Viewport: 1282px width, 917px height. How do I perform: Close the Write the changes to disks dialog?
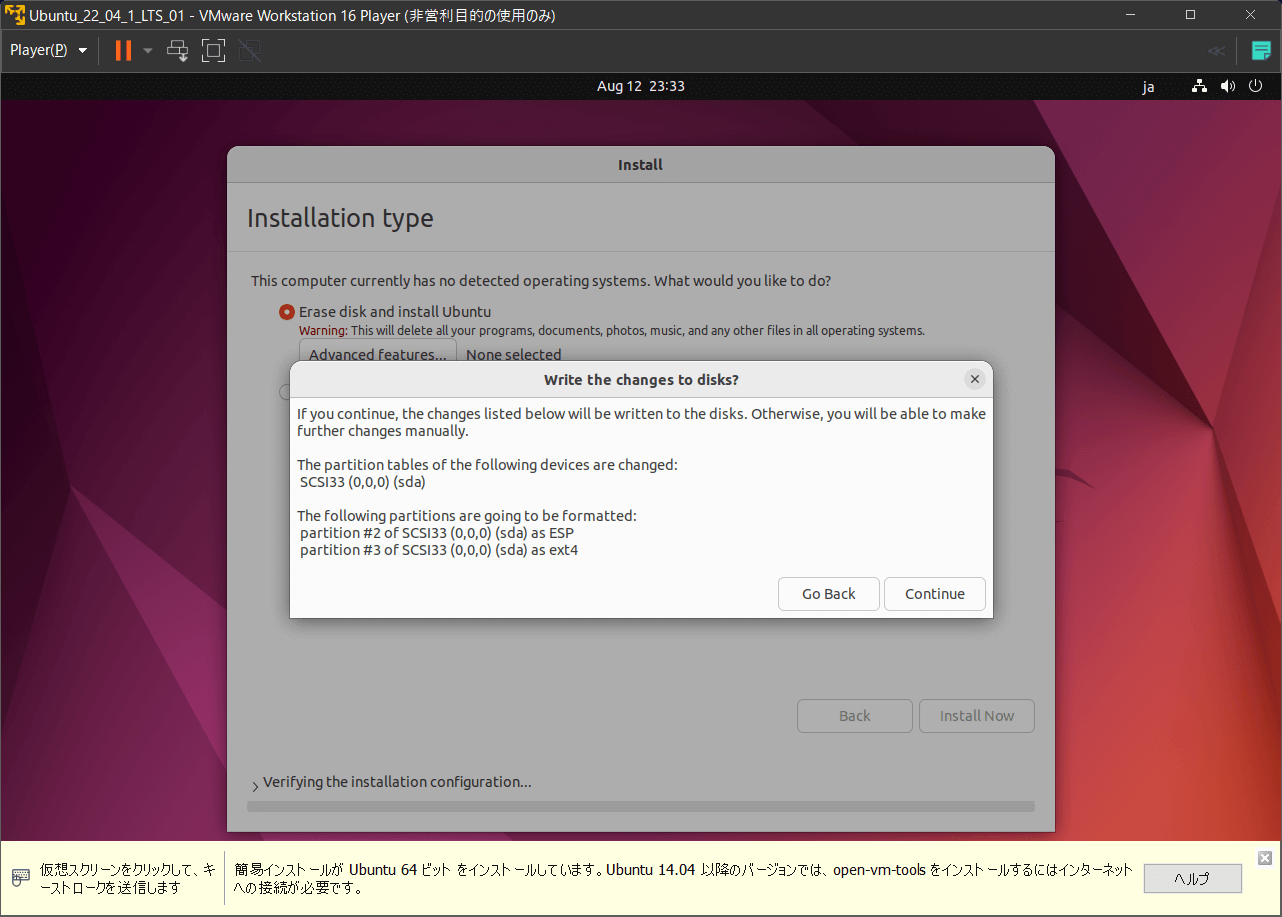click(x=975, y=379)
